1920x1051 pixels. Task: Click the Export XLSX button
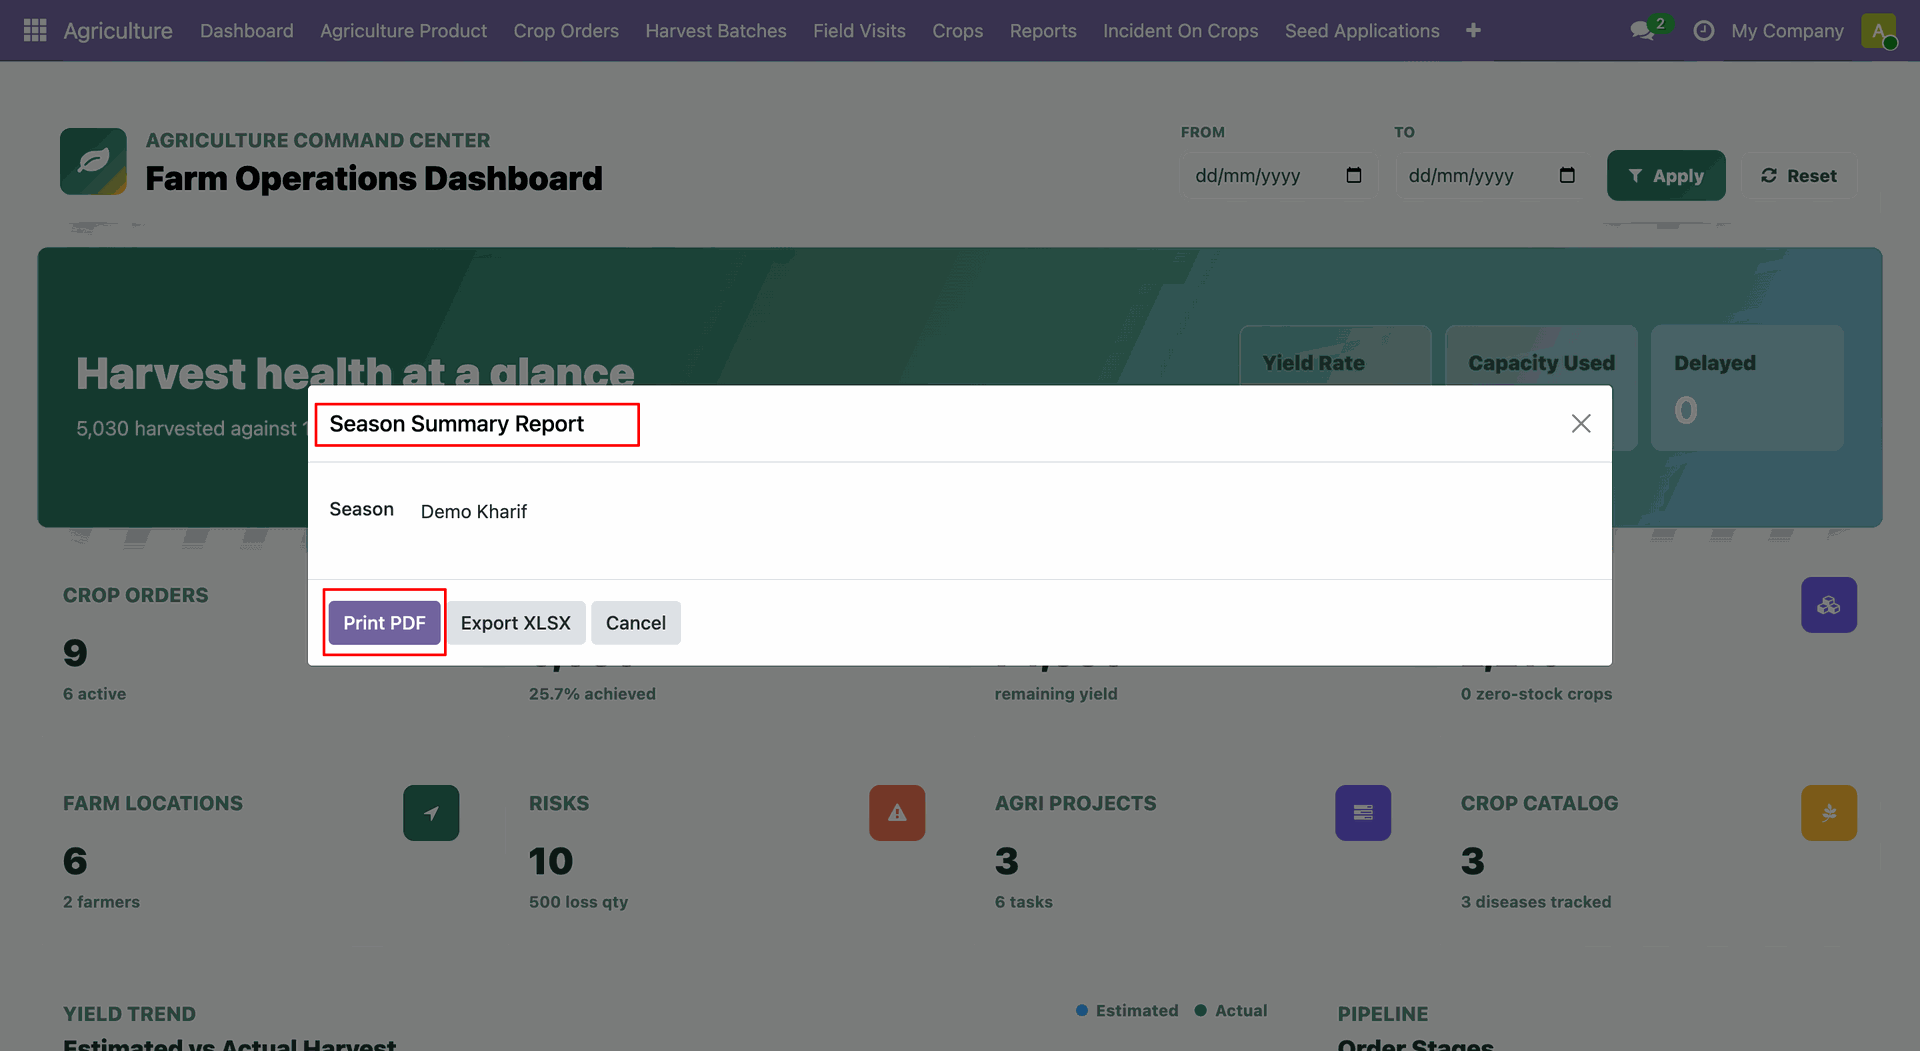[516, 623]
